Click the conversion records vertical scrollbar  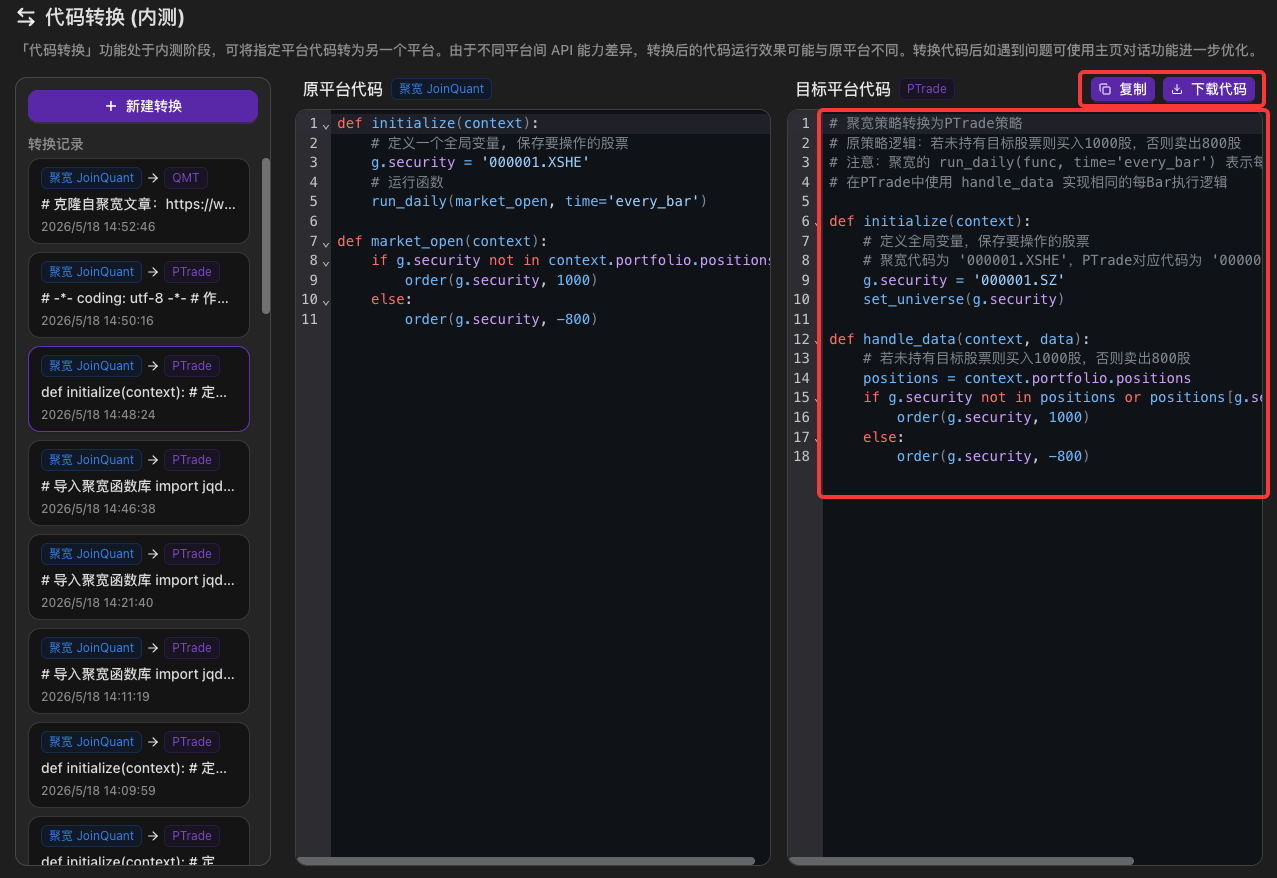click(266, 235)
